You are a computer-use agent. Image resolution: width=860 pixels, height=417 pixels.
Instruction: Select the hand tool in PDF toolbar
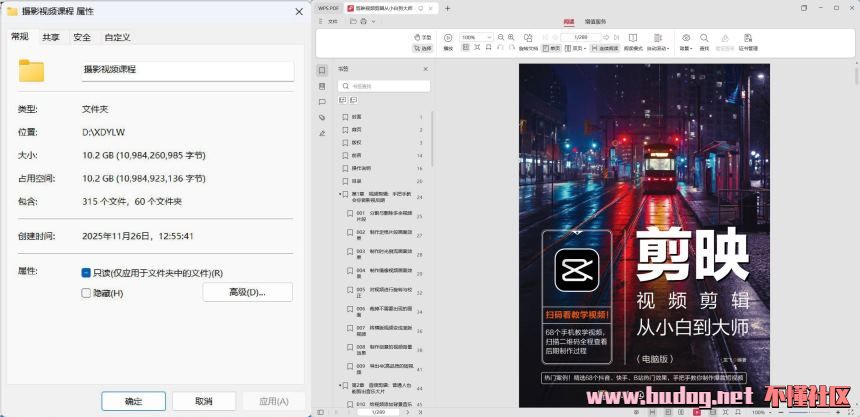pyautogui.click(x=421, y=37)
